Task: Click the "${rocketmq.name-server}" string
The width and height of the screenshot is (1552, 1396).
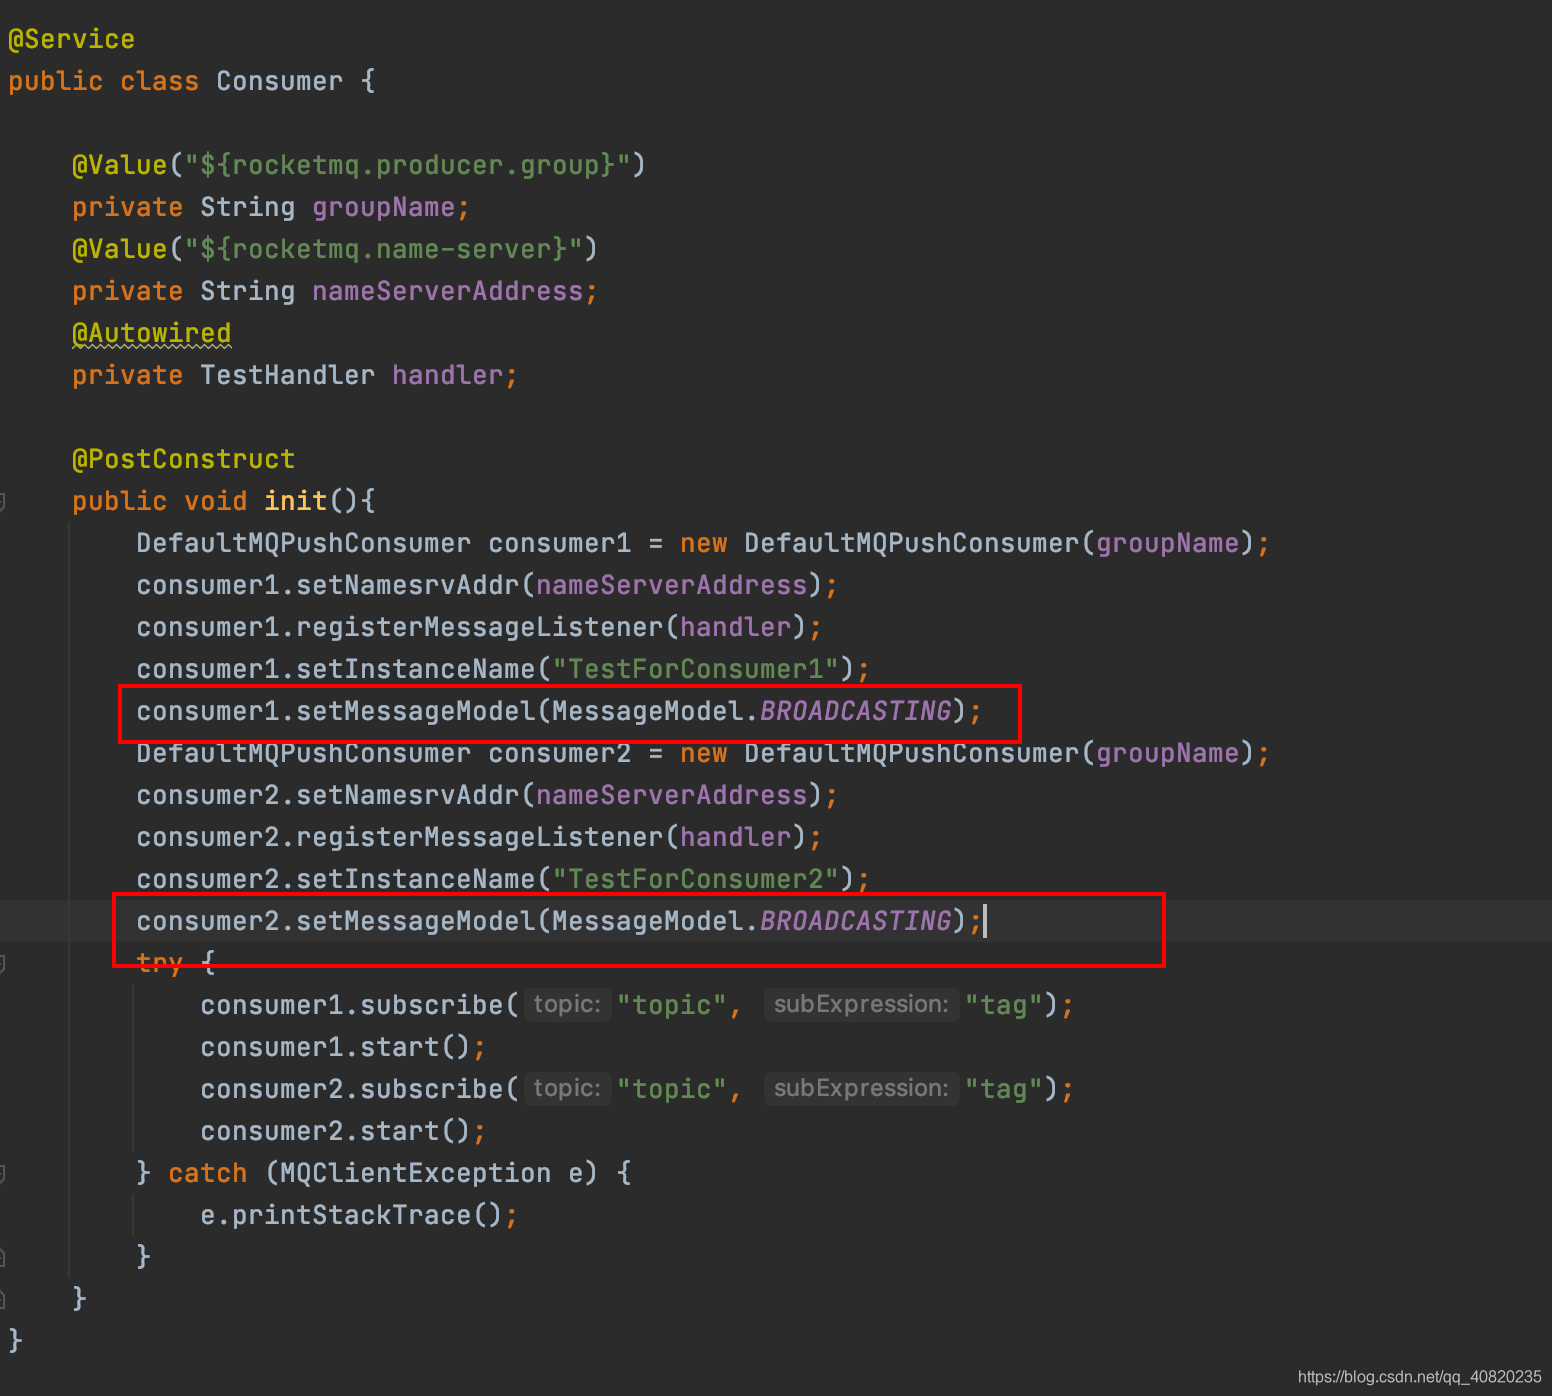Action: 383,250
